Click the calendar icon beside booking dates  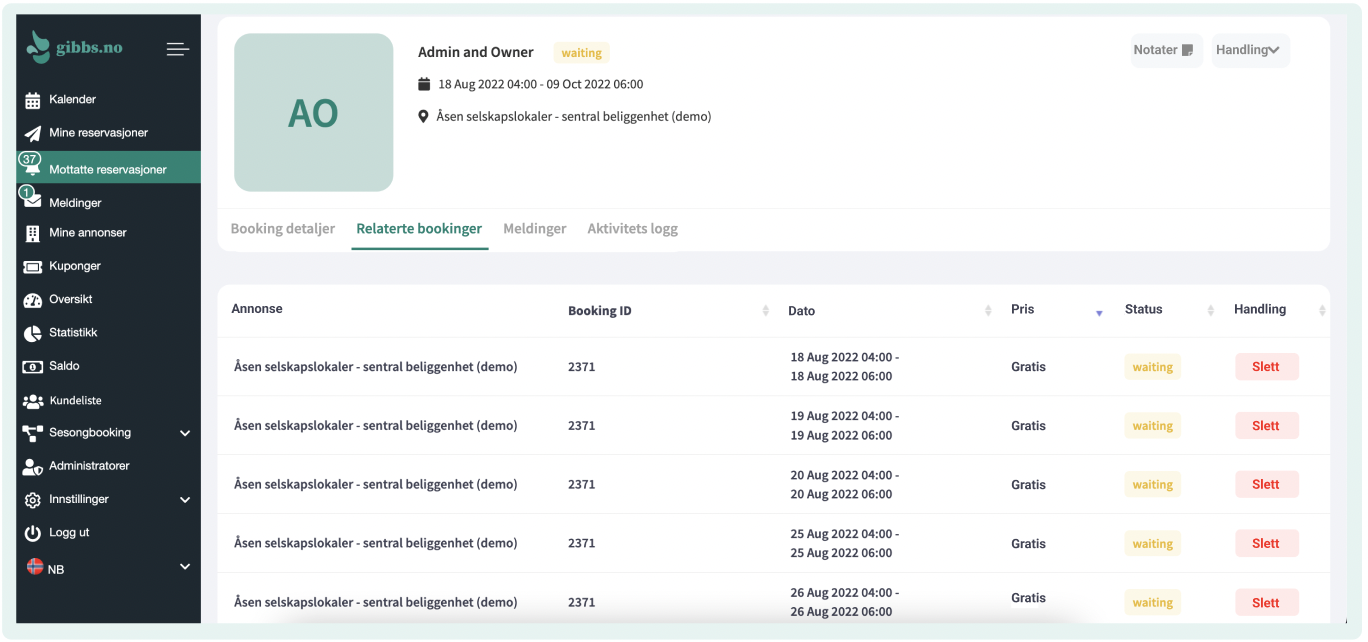[424, 84]
